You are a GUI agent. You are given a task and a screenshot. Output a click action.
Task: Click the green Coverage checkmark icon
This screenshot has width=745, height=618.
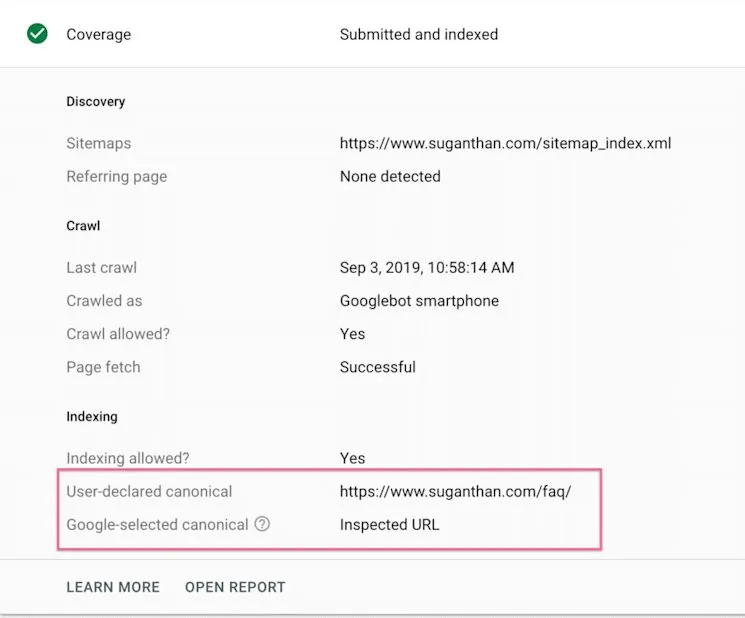tap(37, 34)
